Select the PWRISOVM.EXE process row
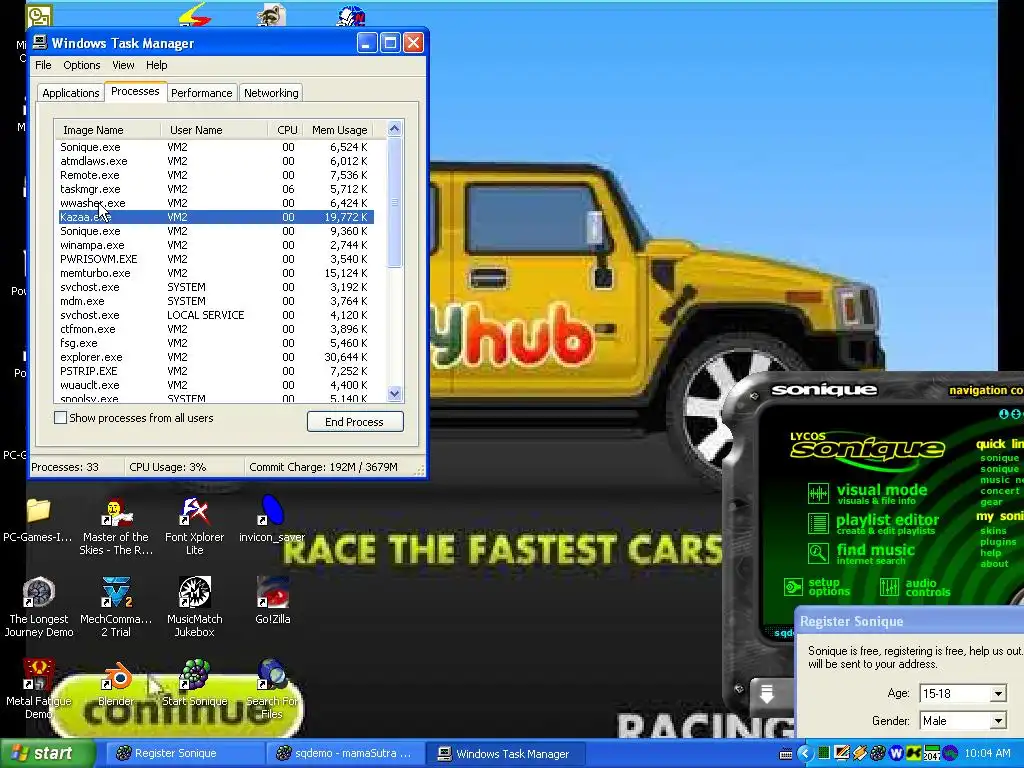 coord(216,259)
